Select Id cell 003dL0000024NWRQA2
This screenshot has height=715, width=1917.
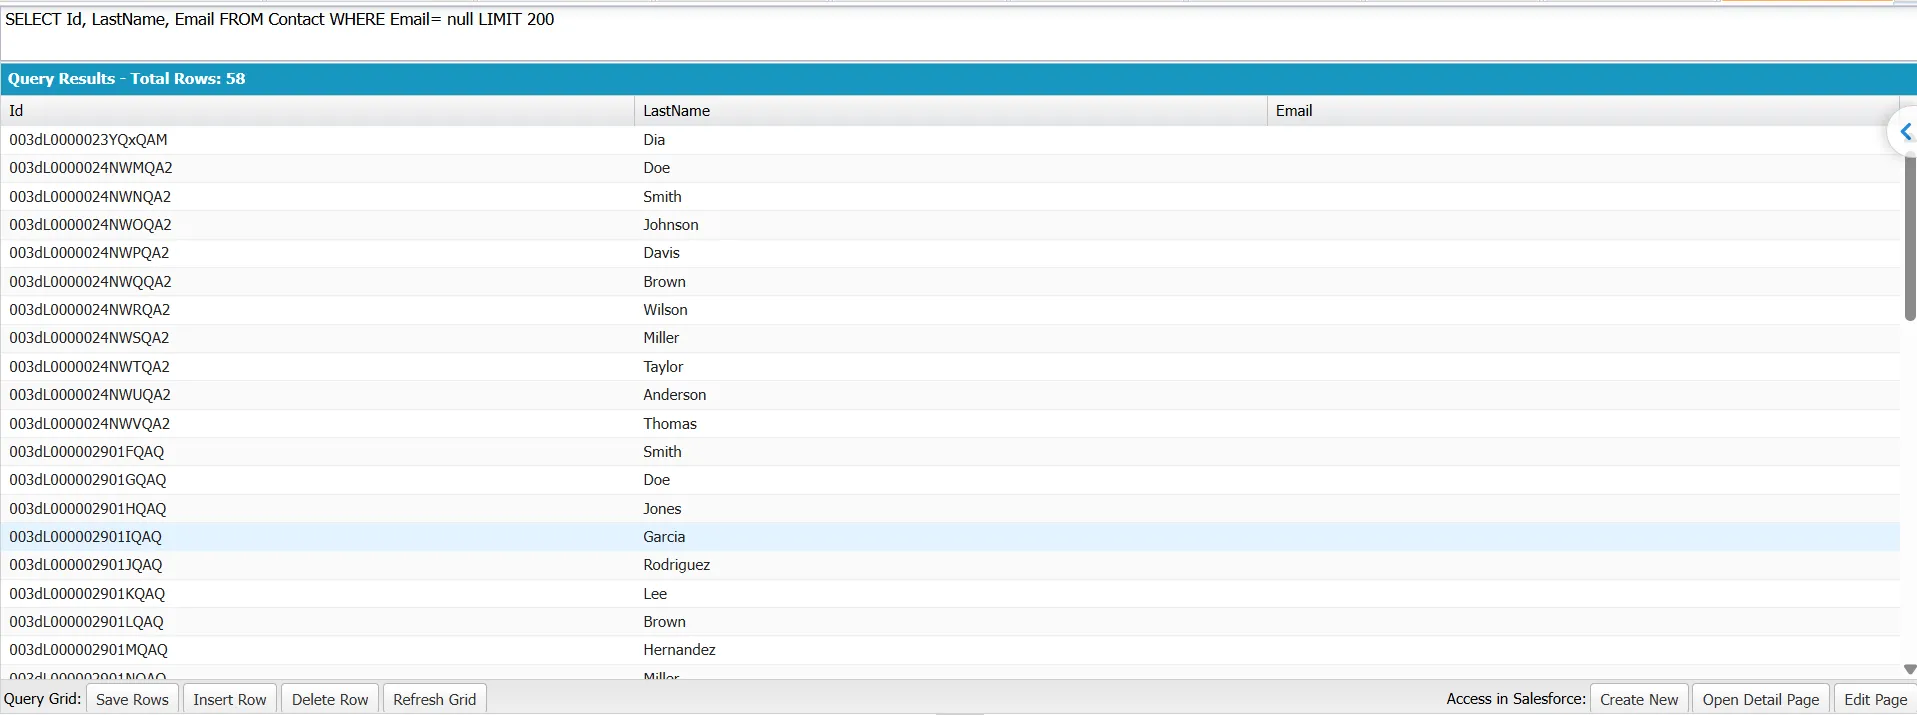[x=317, y=310]
